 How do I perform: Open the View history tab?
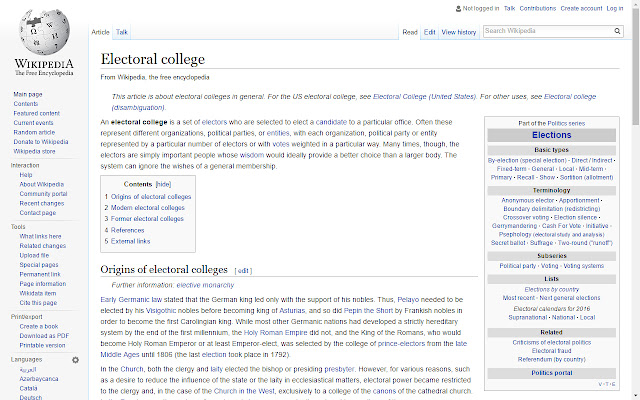click(x=460, y=32)
